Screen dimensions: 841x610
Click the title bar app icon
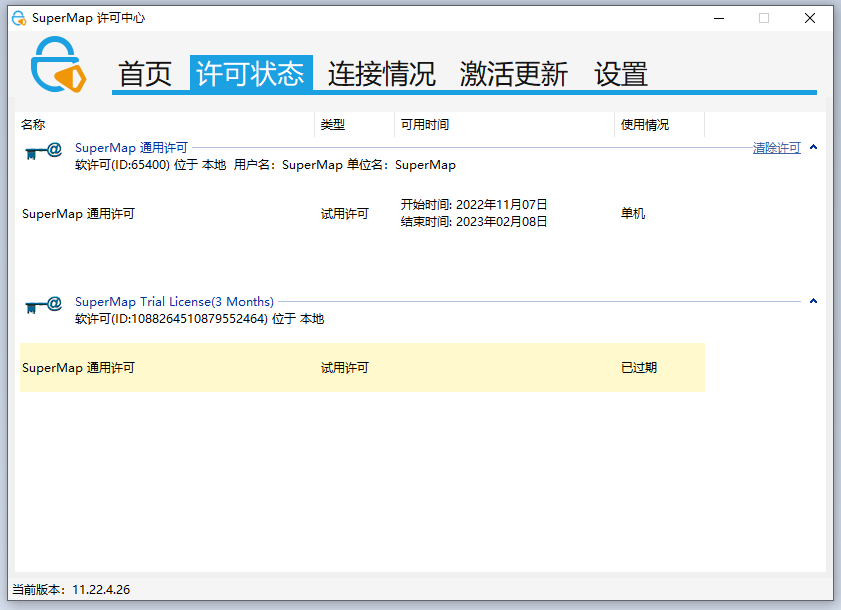click(19, 18)
